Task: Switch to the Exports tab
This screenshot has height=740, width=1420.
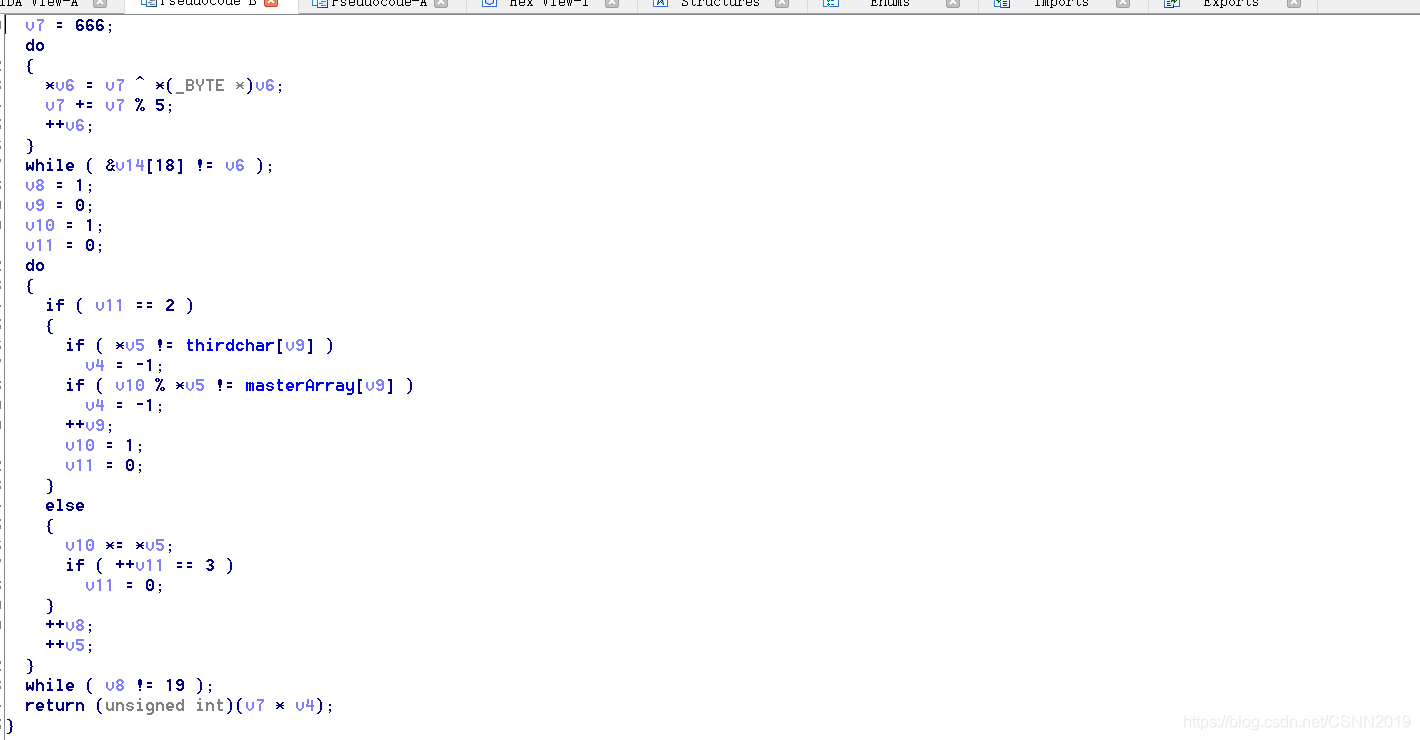Action: tap(1231, 4)
